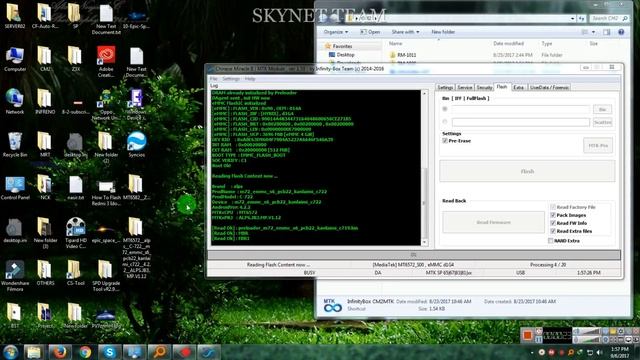Image resolution: width=640 pixels, height=360 pixels.
Task: Open the Z3X desktop folder
Action: (x=75, y=58)
